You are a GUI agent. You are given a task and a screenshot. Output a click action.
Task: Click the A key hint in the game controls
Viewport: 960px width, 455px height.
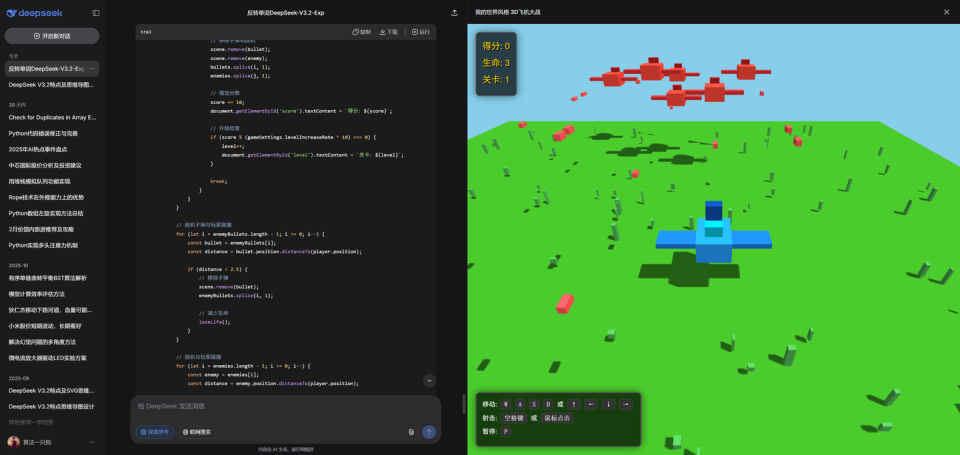(x=520, y=404)
